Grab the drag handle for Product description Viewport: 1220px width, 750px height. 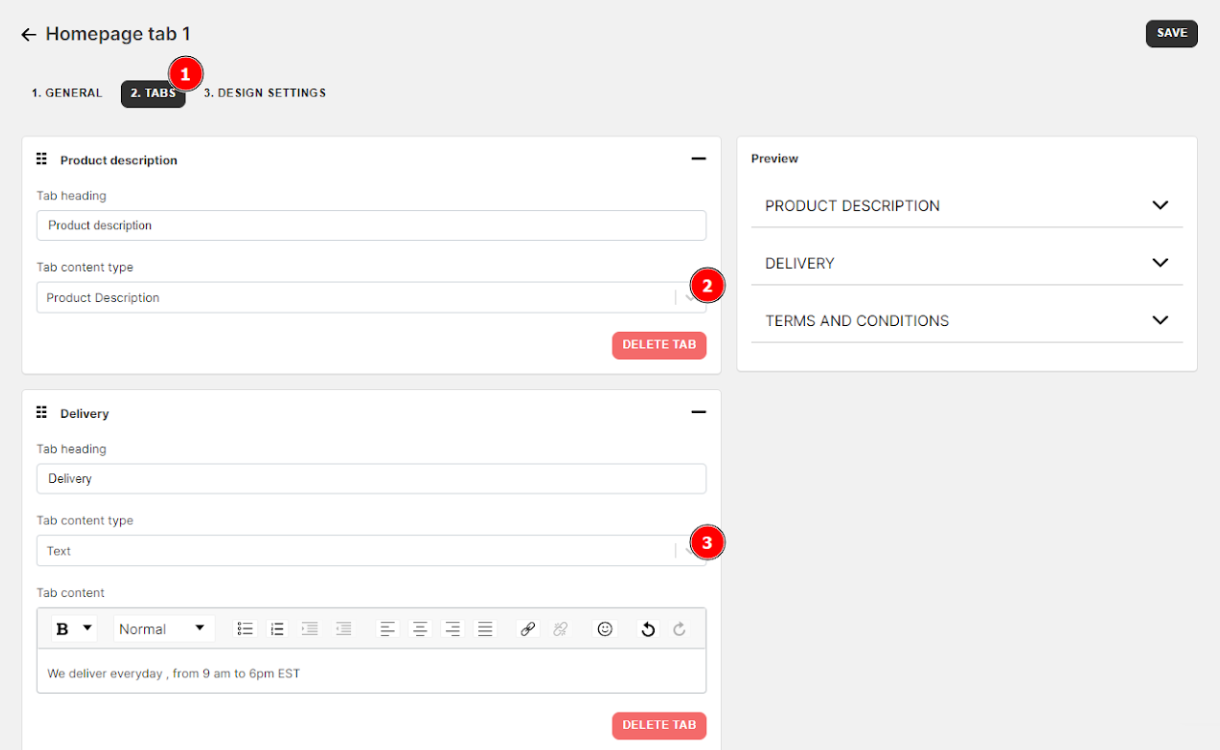tap(42, 159)
